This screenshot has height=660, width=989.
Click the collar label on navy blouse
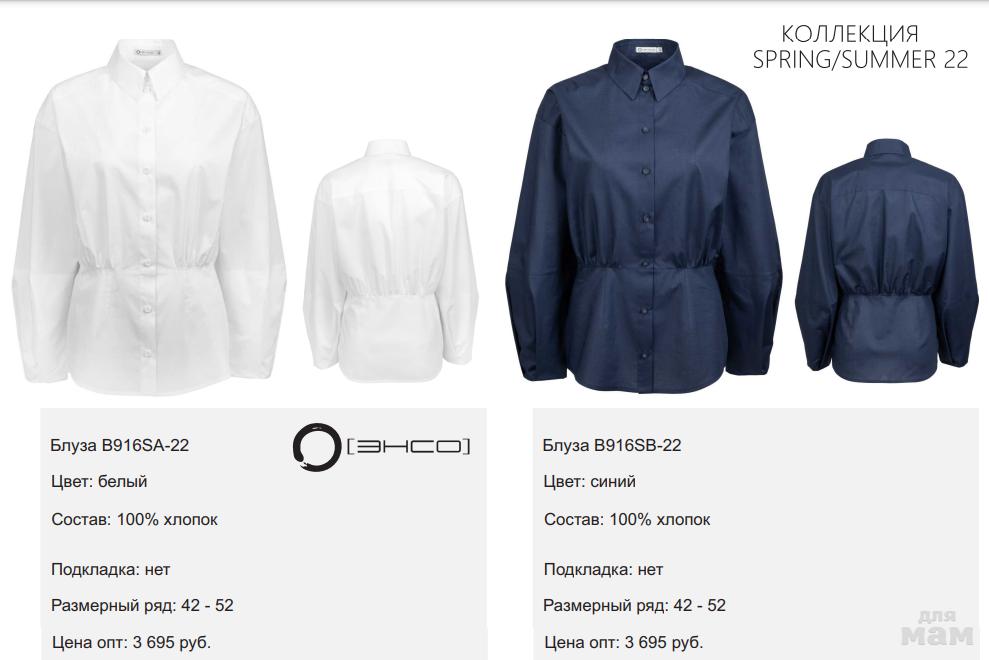pos(645,49)
